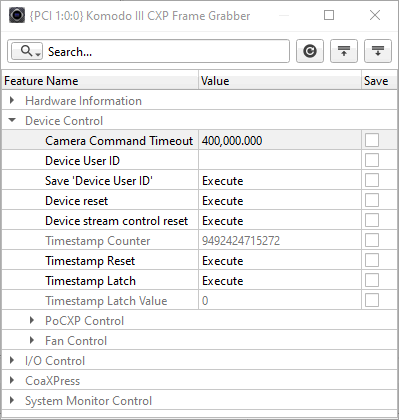Image resolution: width=399 pixels, height=420 pixels.
Task: Click the camera app icon in title bar
Action: (17, 15)
